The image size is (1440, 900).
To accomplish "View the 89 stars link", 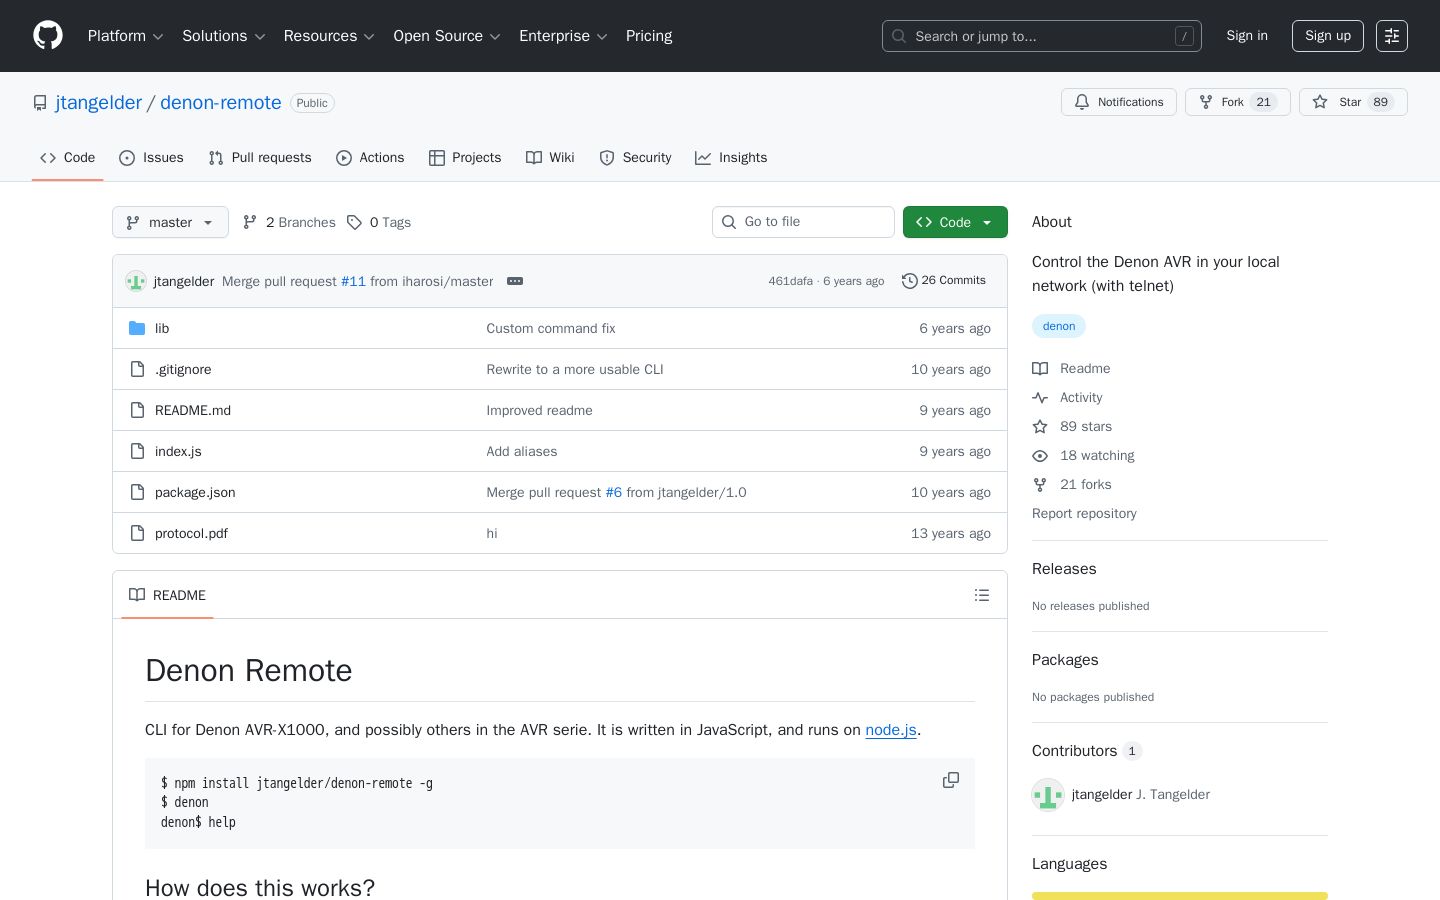I will coord(1073,426).
